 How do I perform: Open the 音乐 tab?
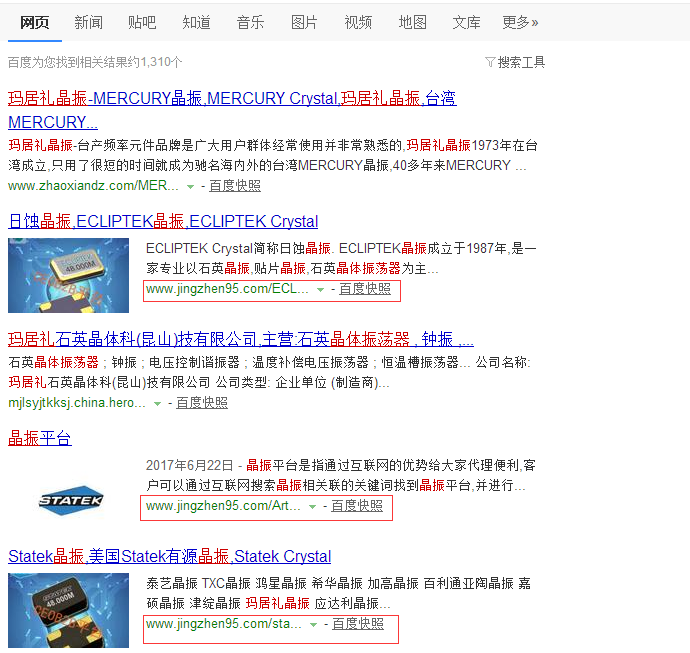pos(250,22)
